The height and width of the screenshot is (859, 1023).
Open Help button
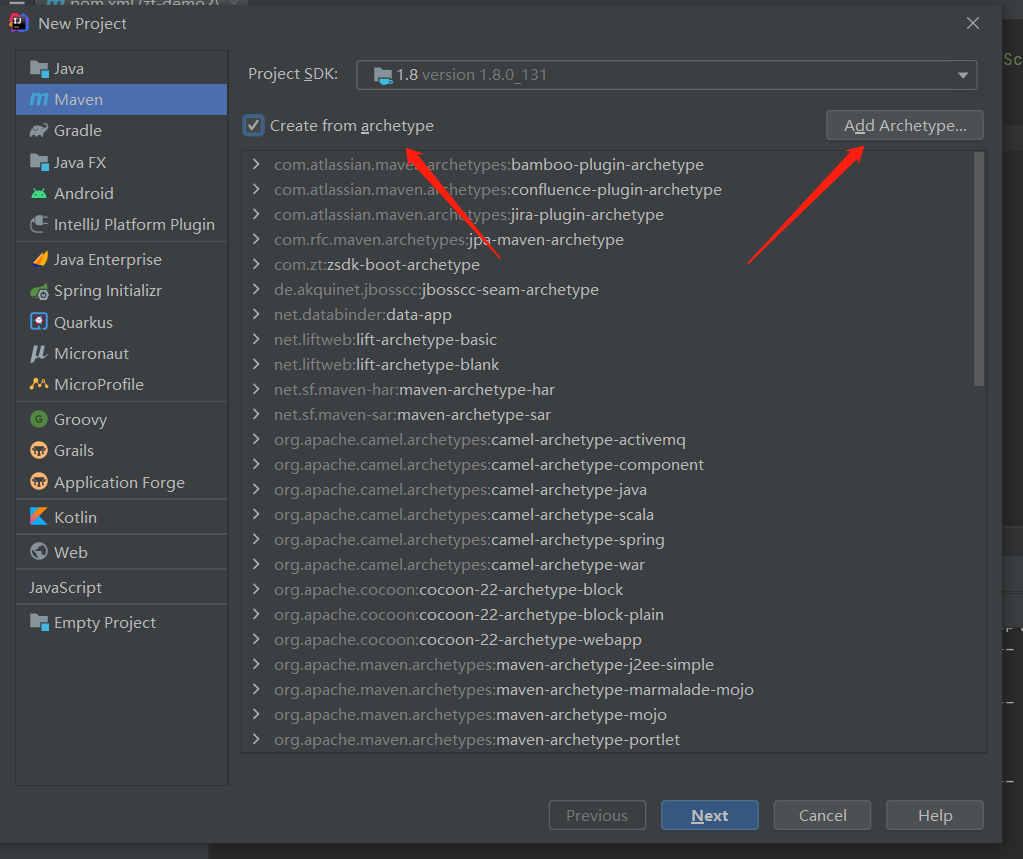coord(934,815)
